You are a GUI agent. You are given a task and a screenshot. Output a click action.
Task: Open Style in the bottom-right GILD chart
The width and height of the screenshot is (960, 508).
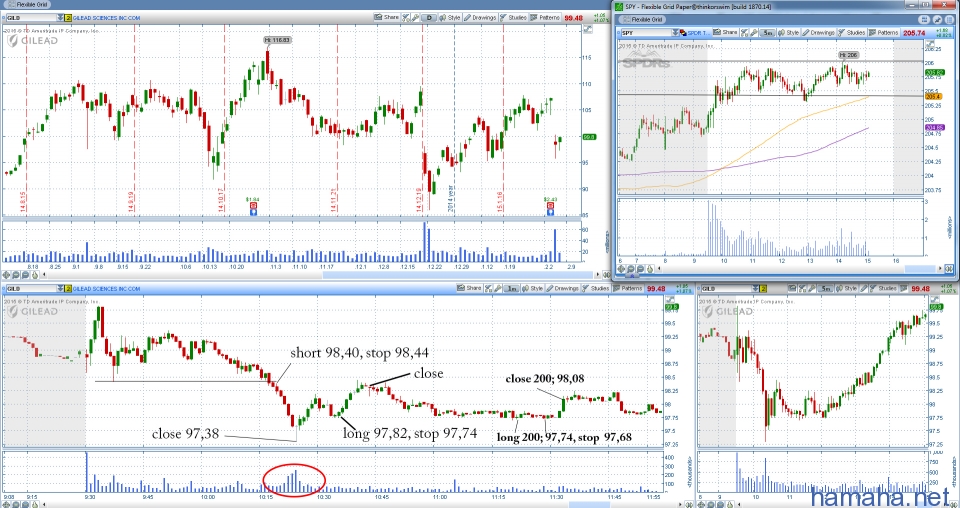847,288
